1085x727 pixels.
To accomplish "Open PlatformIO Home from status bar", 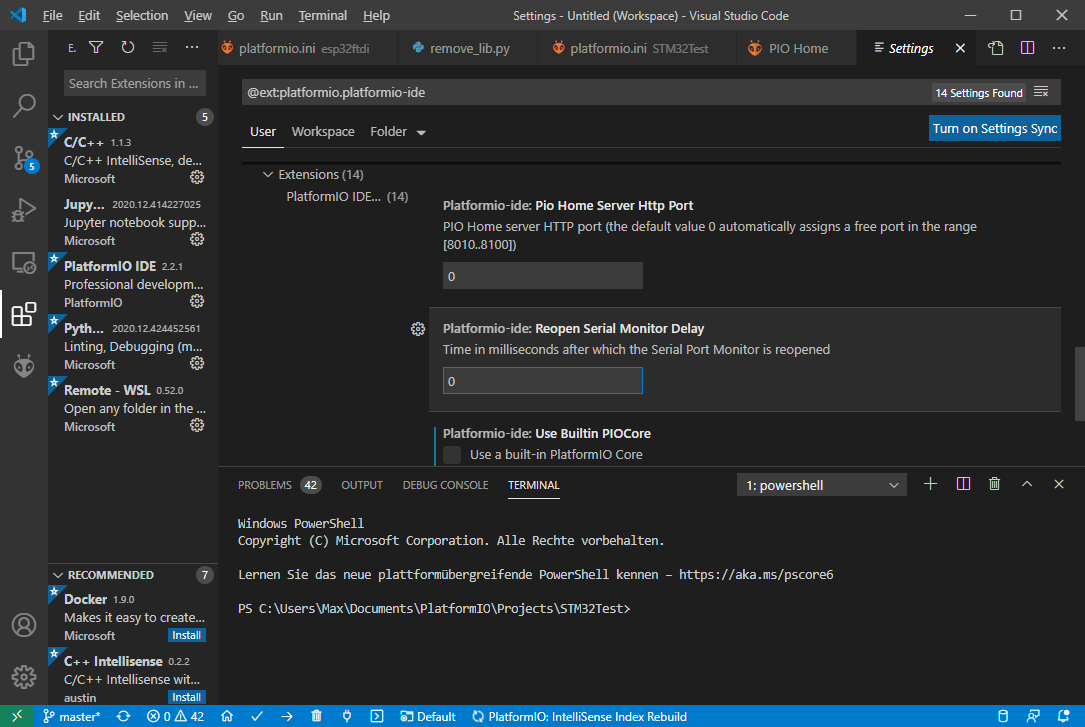I will point(227,716).
